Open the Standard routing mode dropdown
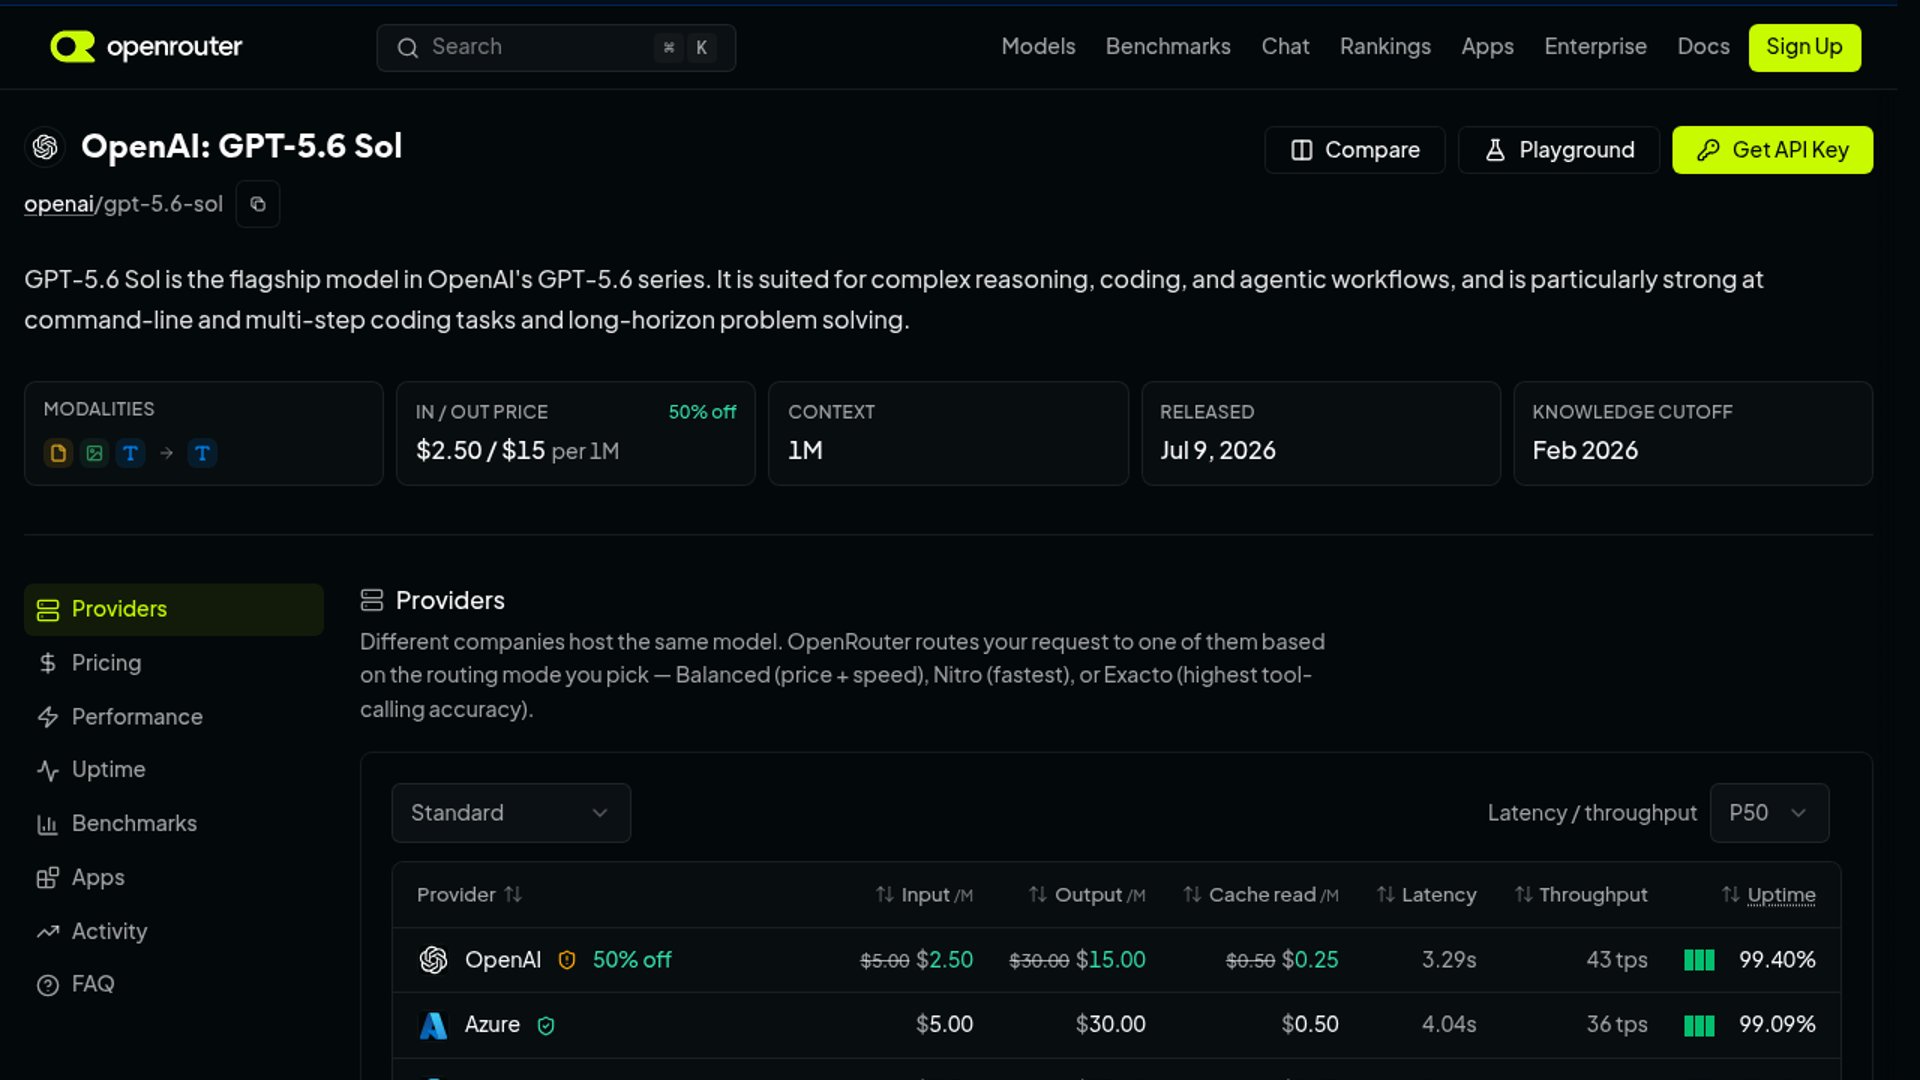This screenshot has width=1920, height=1080. (511, 813)
